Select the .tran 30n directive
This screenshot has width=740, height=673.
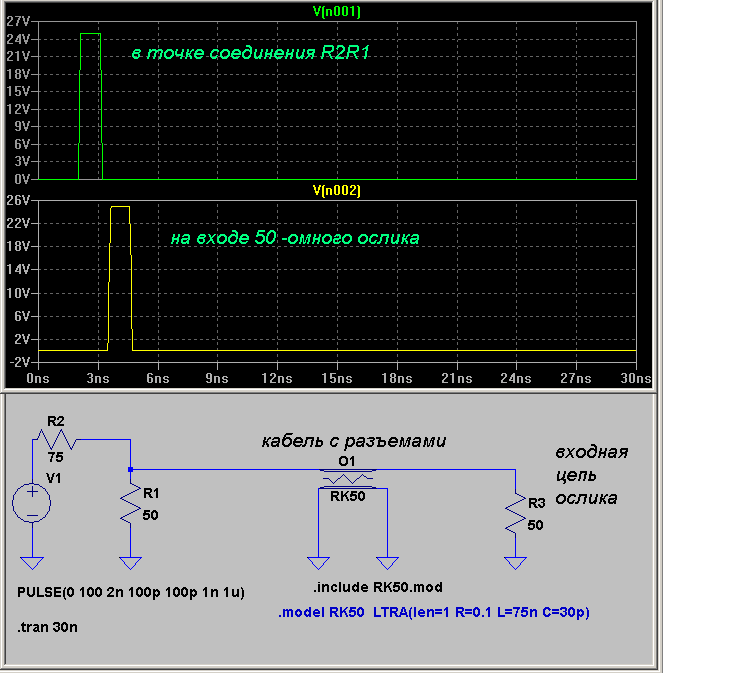pos(47,627)
